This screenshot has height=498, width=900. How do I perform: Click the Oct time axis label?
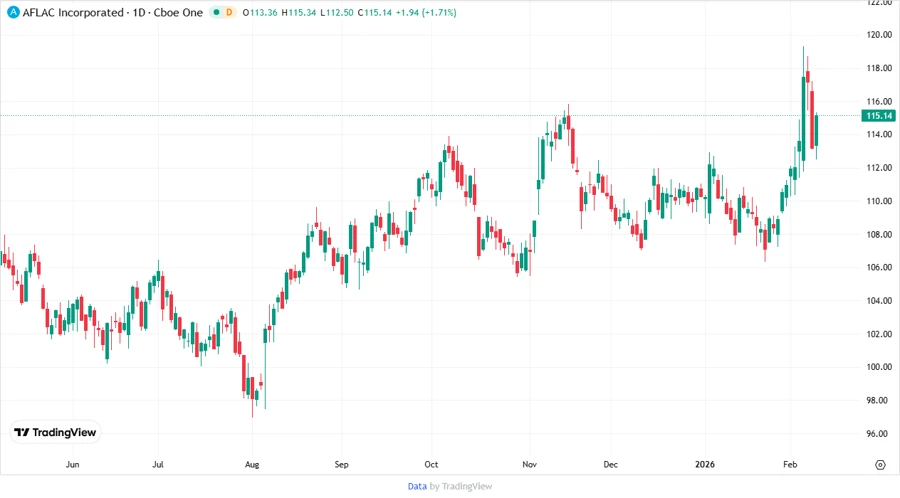pos(431,464)
